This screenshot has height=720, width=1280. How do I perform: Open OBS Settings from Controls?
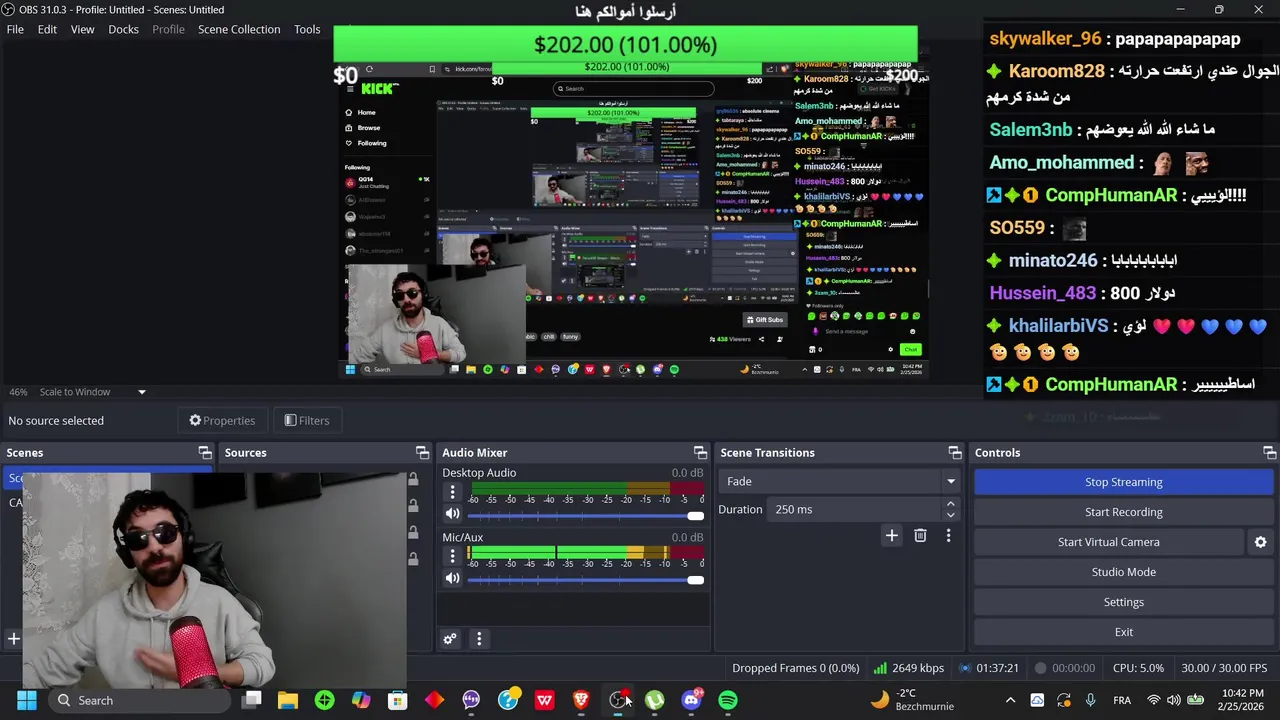pyautogui.click(x=1123, y=602)
